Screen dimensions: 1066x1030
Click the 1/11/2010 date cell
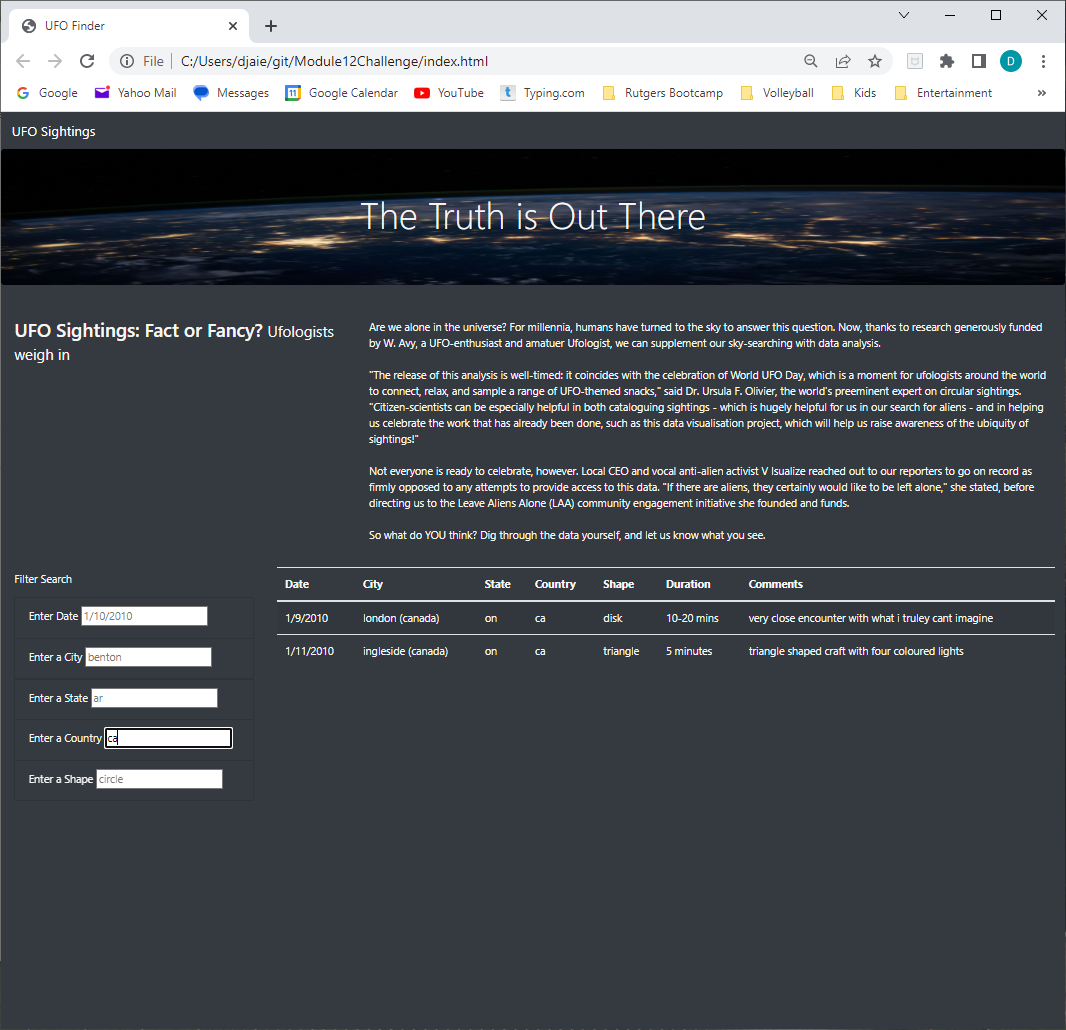(309, 651)
